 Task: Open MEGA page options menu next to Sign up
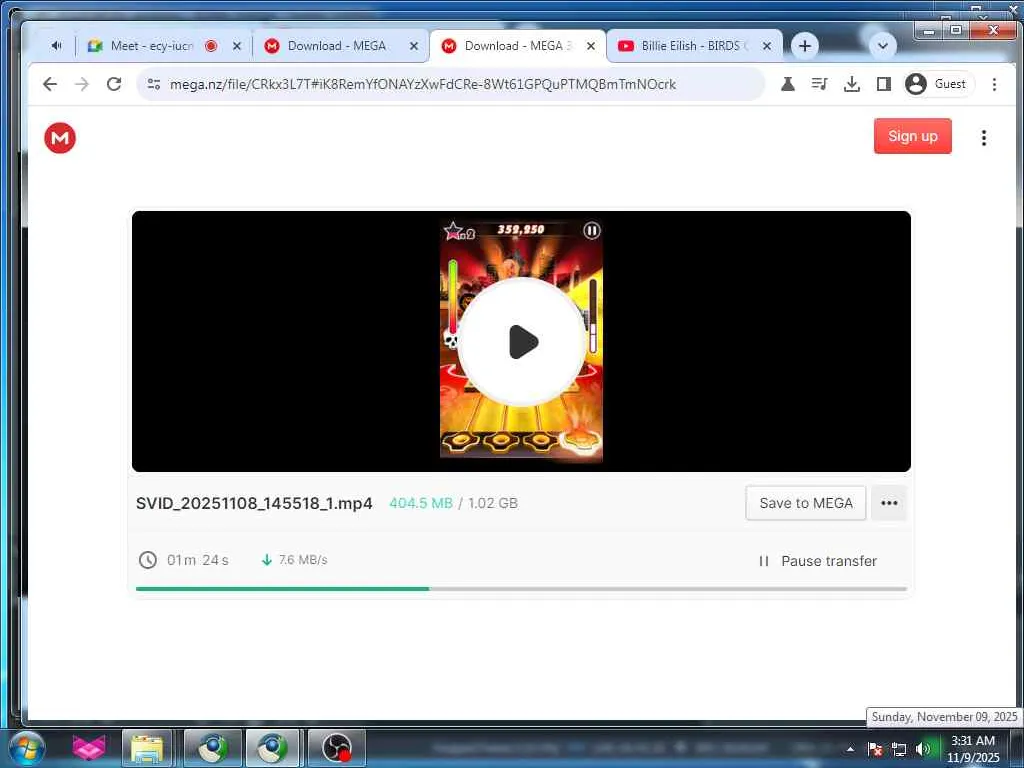point(984,138)
